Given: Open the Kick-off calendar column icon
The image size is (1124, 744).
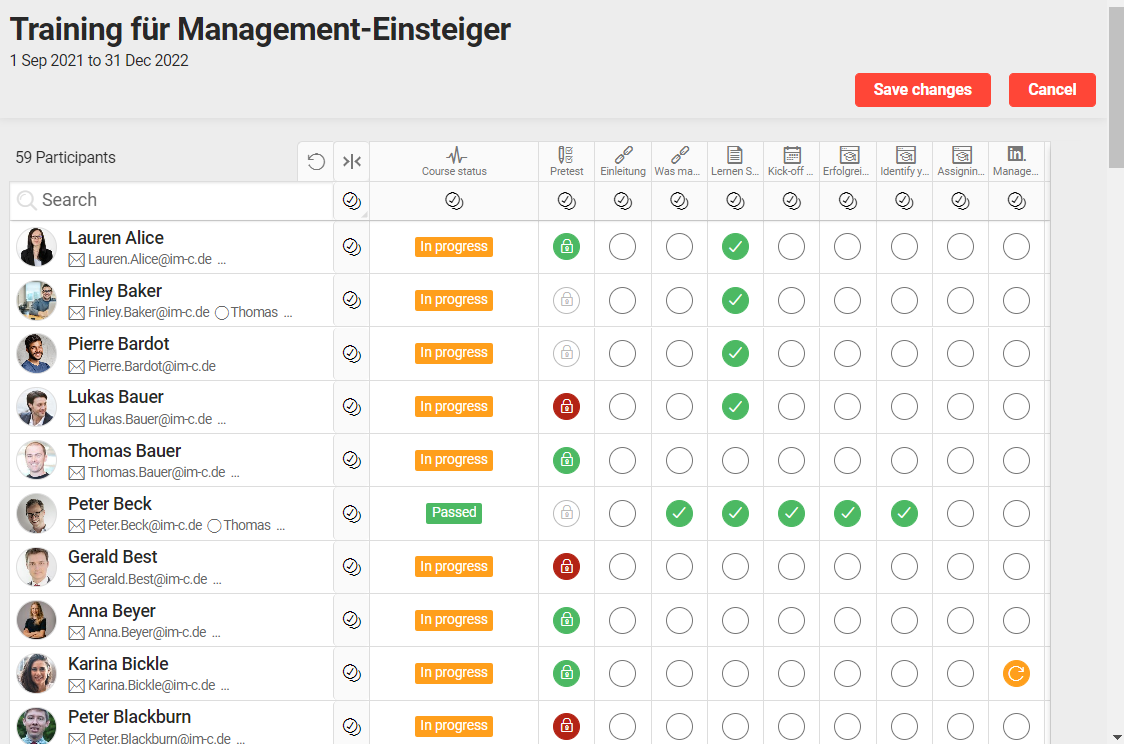Looking at the screenshot, I should tap(791, 157).
